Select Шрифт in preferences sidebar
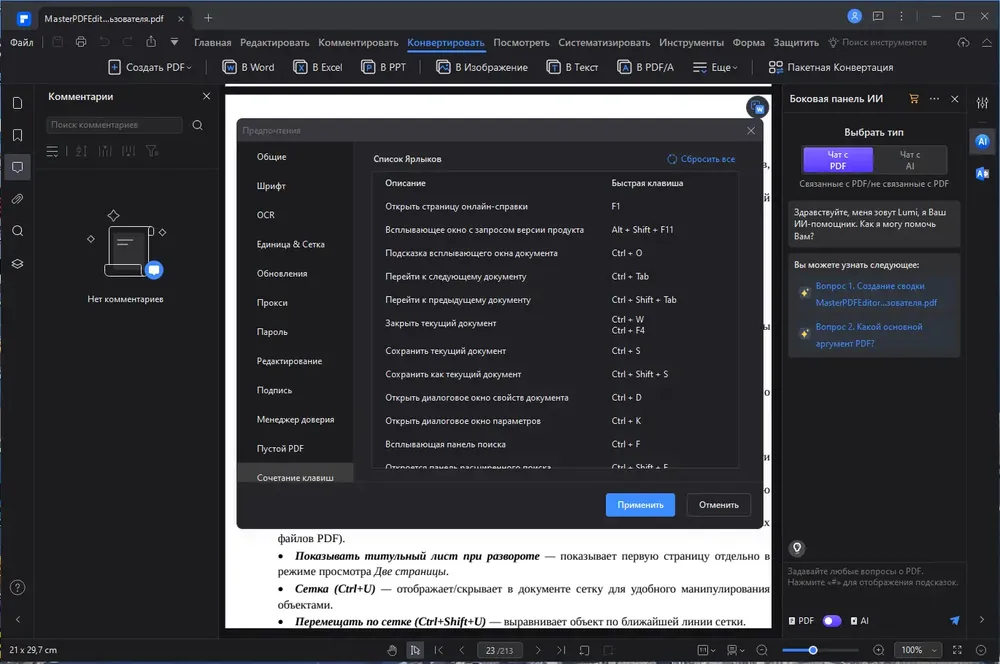The height and width of the screenshot is (664, 1000). pos(271,186)
